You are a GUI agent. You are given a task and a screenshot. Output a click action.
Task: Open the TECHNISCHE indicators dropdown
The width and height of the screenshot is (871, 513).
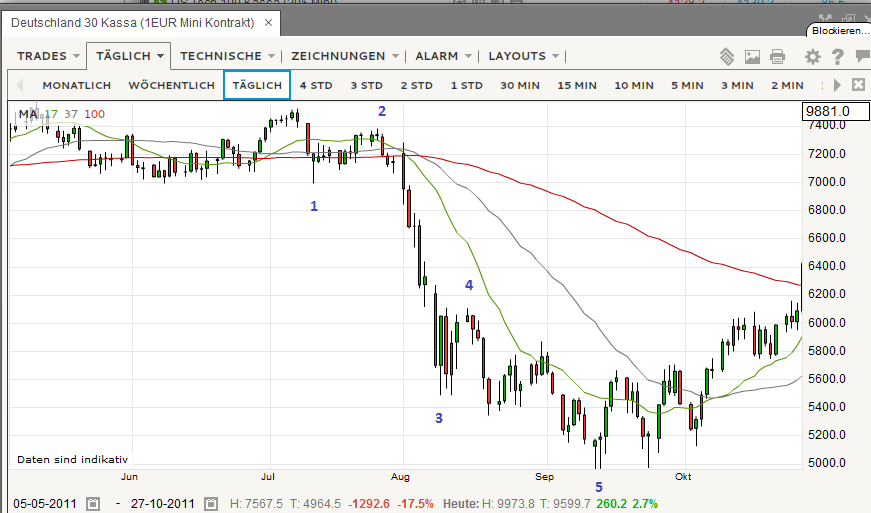coord(226,56)
